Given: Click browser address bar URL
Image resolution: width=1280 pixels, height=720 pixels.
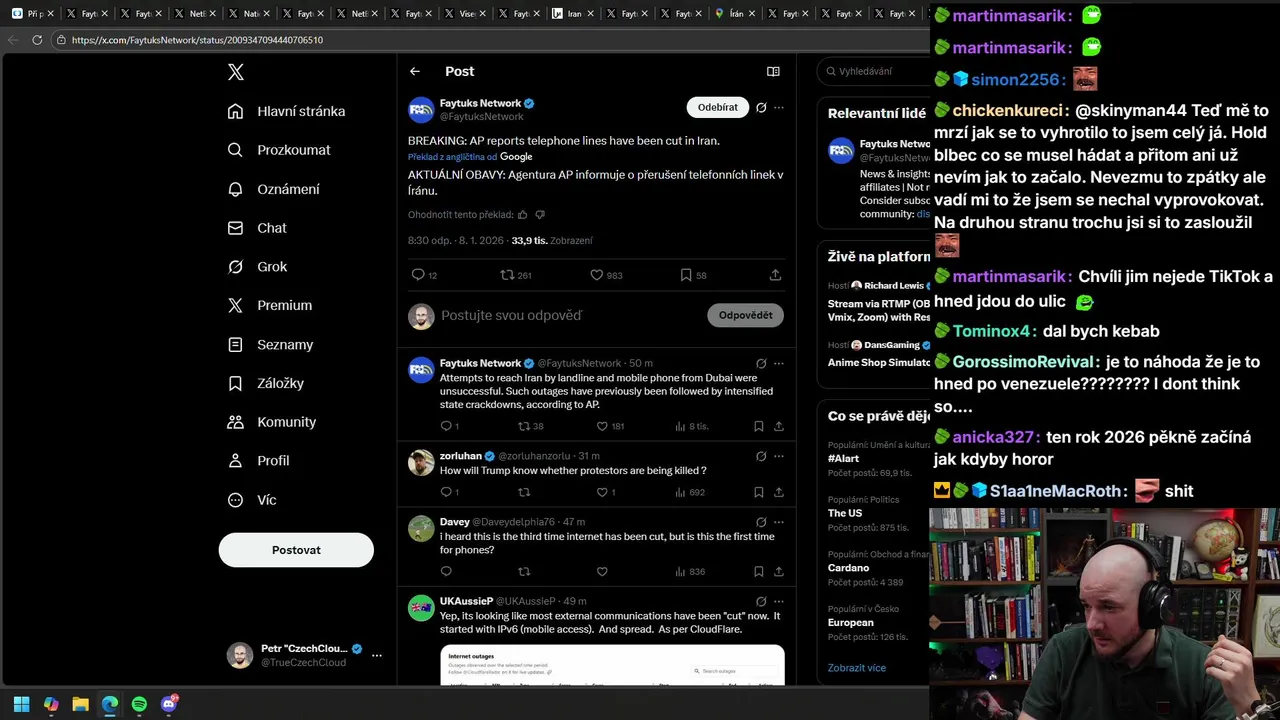Looking at the screenshot, I should 197,40.
